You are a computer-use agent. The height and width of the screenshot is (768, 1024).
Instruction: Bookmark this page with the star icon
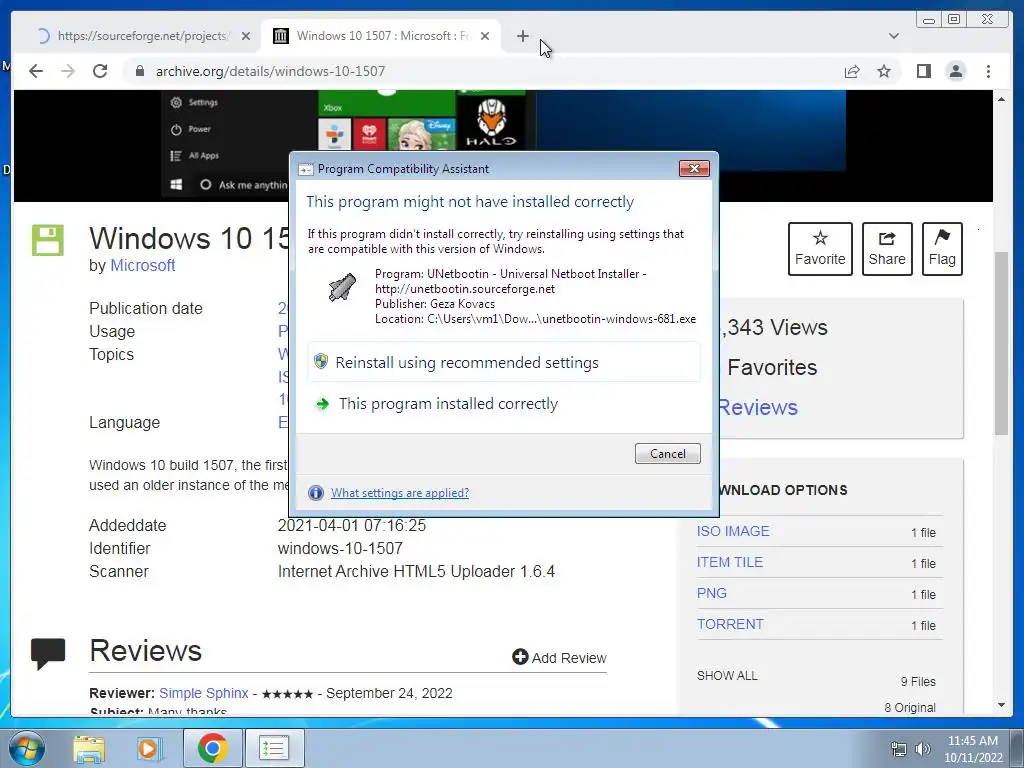[884, 71]
